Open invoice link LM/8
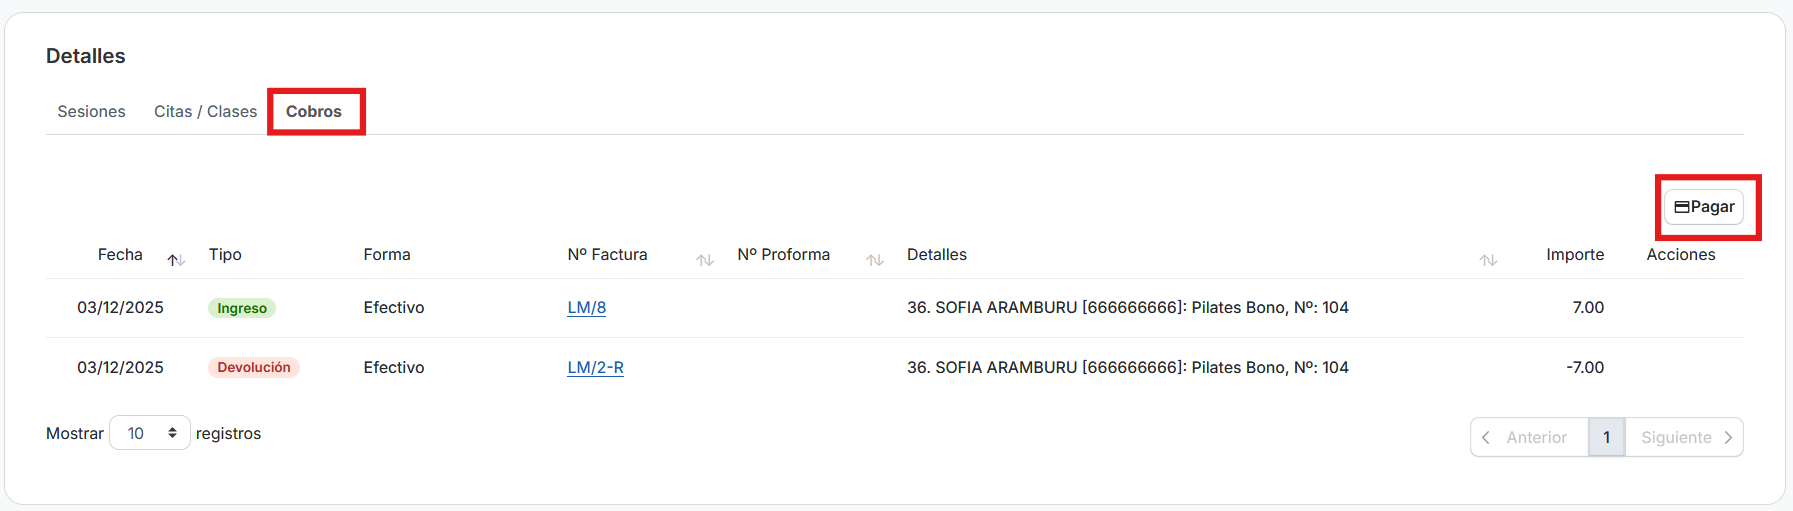The height and width of the screenshot is (511, 1793). [586, 307]
